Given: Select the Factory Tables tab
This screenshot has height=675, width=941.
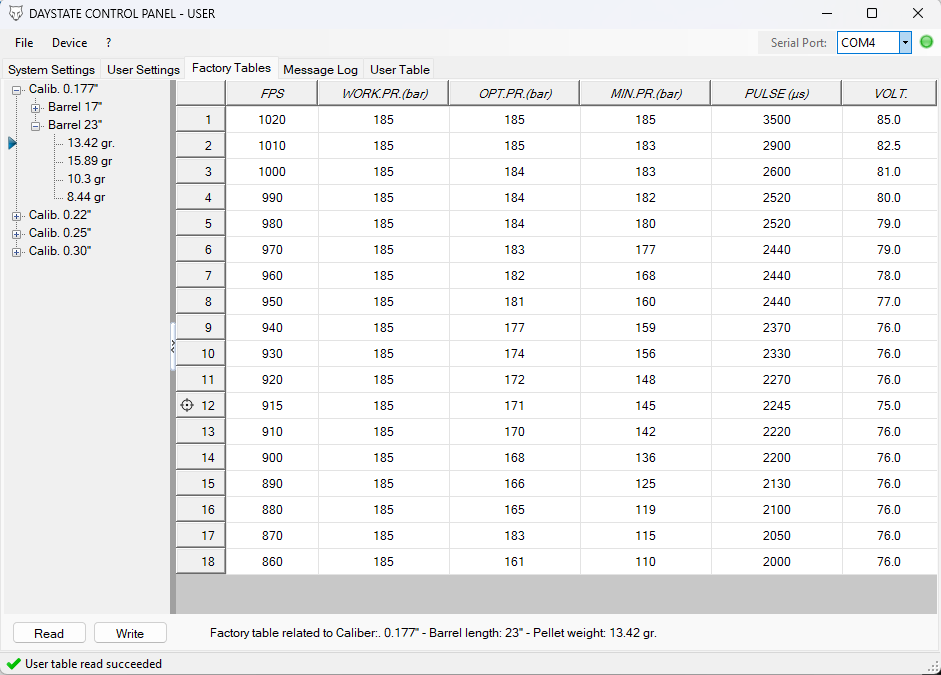Looking at the screenshot, I should coord(232,68).
